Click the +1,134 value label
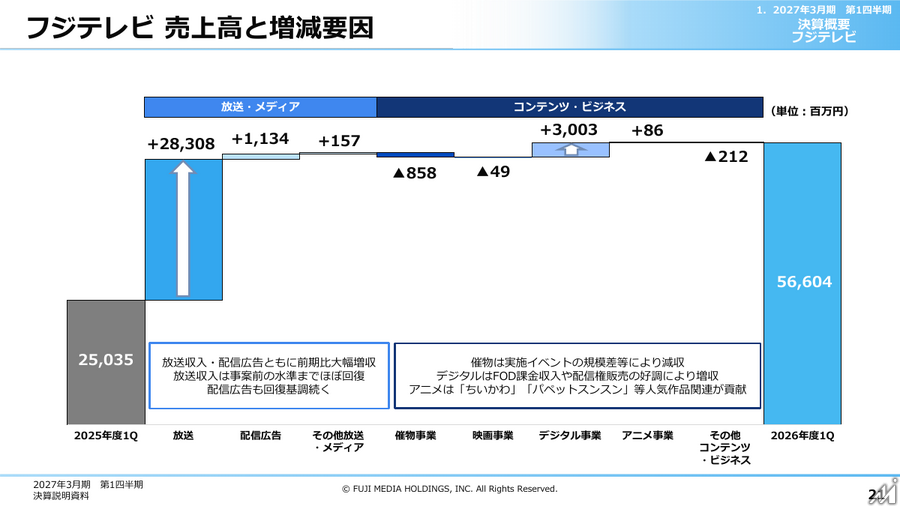The image size is (900, 506). pos(260,139)
